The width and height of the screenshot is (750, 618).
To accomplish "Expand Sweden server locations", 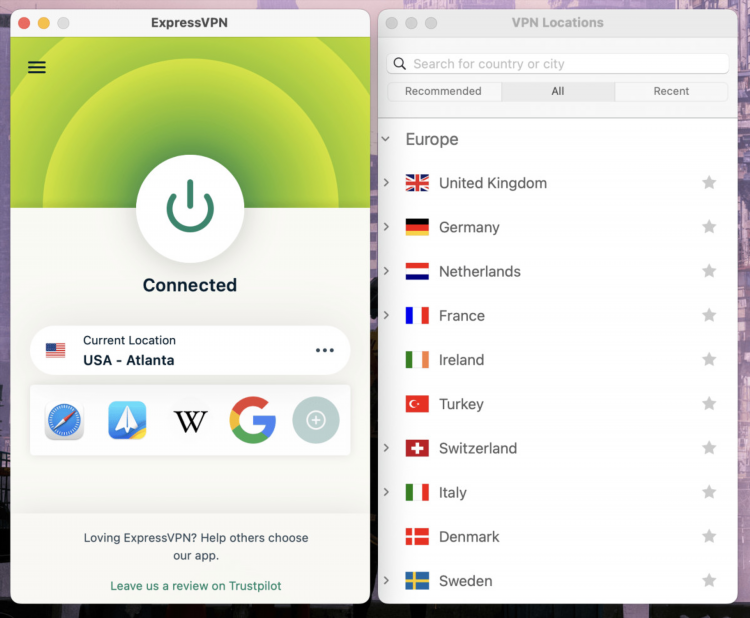I will click(x=386, y=580).
